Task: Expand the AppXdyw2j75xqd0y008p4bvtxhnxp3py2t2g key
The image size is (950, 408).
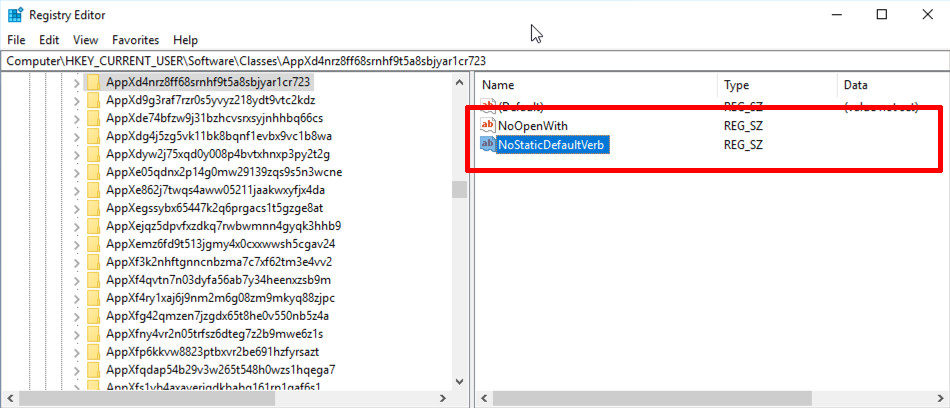Action: tap(76, 154)
